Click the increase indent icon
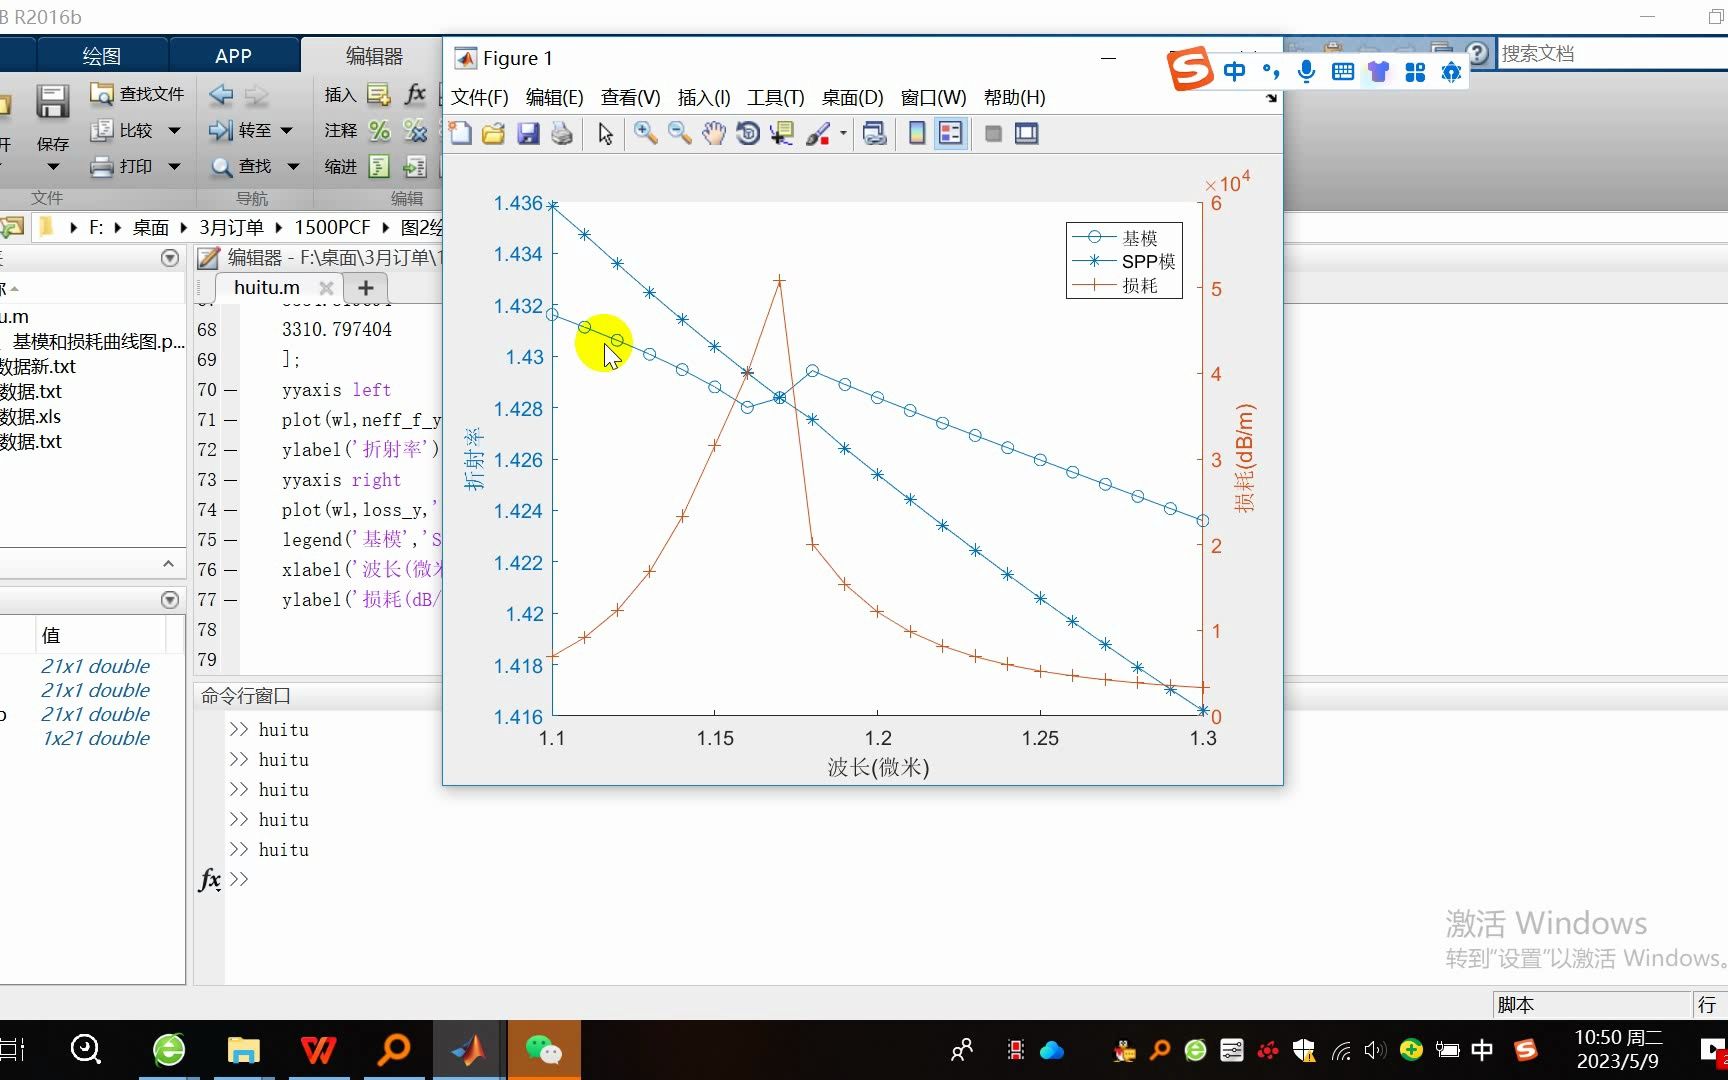The height and width of the screenshot is (1080, 1728). coord(414,166)
